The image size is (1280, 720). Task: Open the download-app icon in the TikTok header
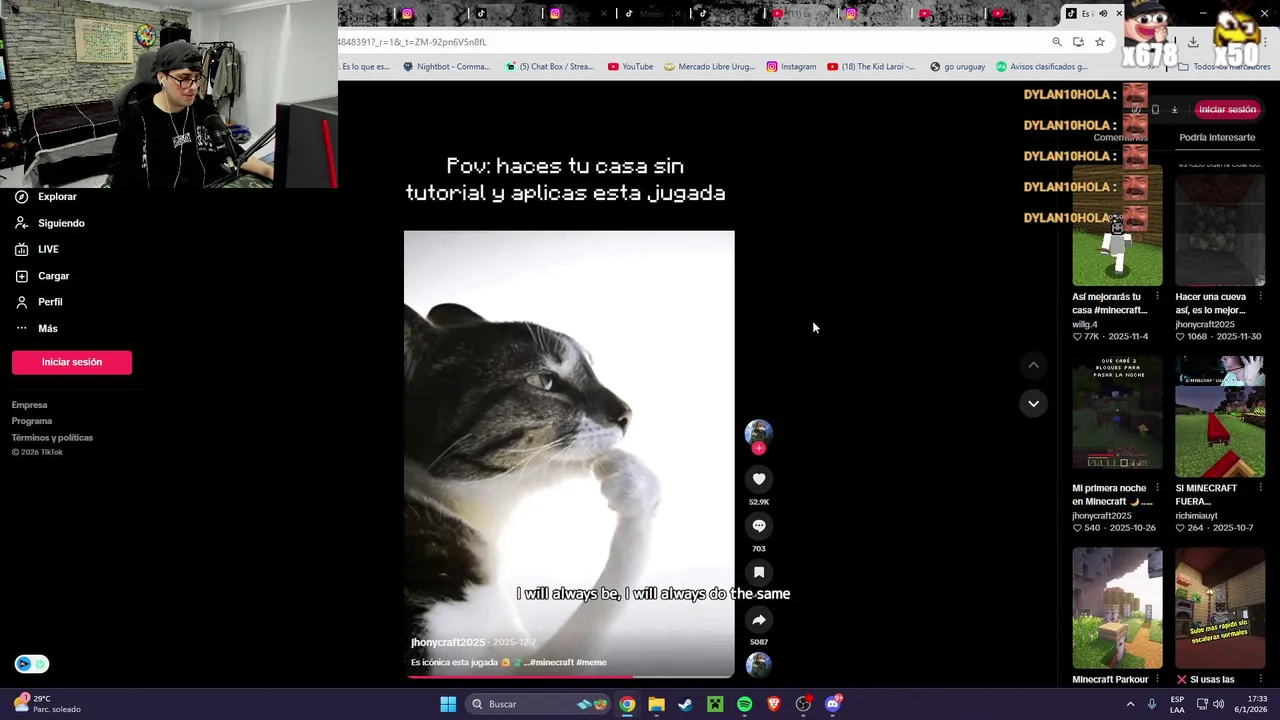[1175, 110]
